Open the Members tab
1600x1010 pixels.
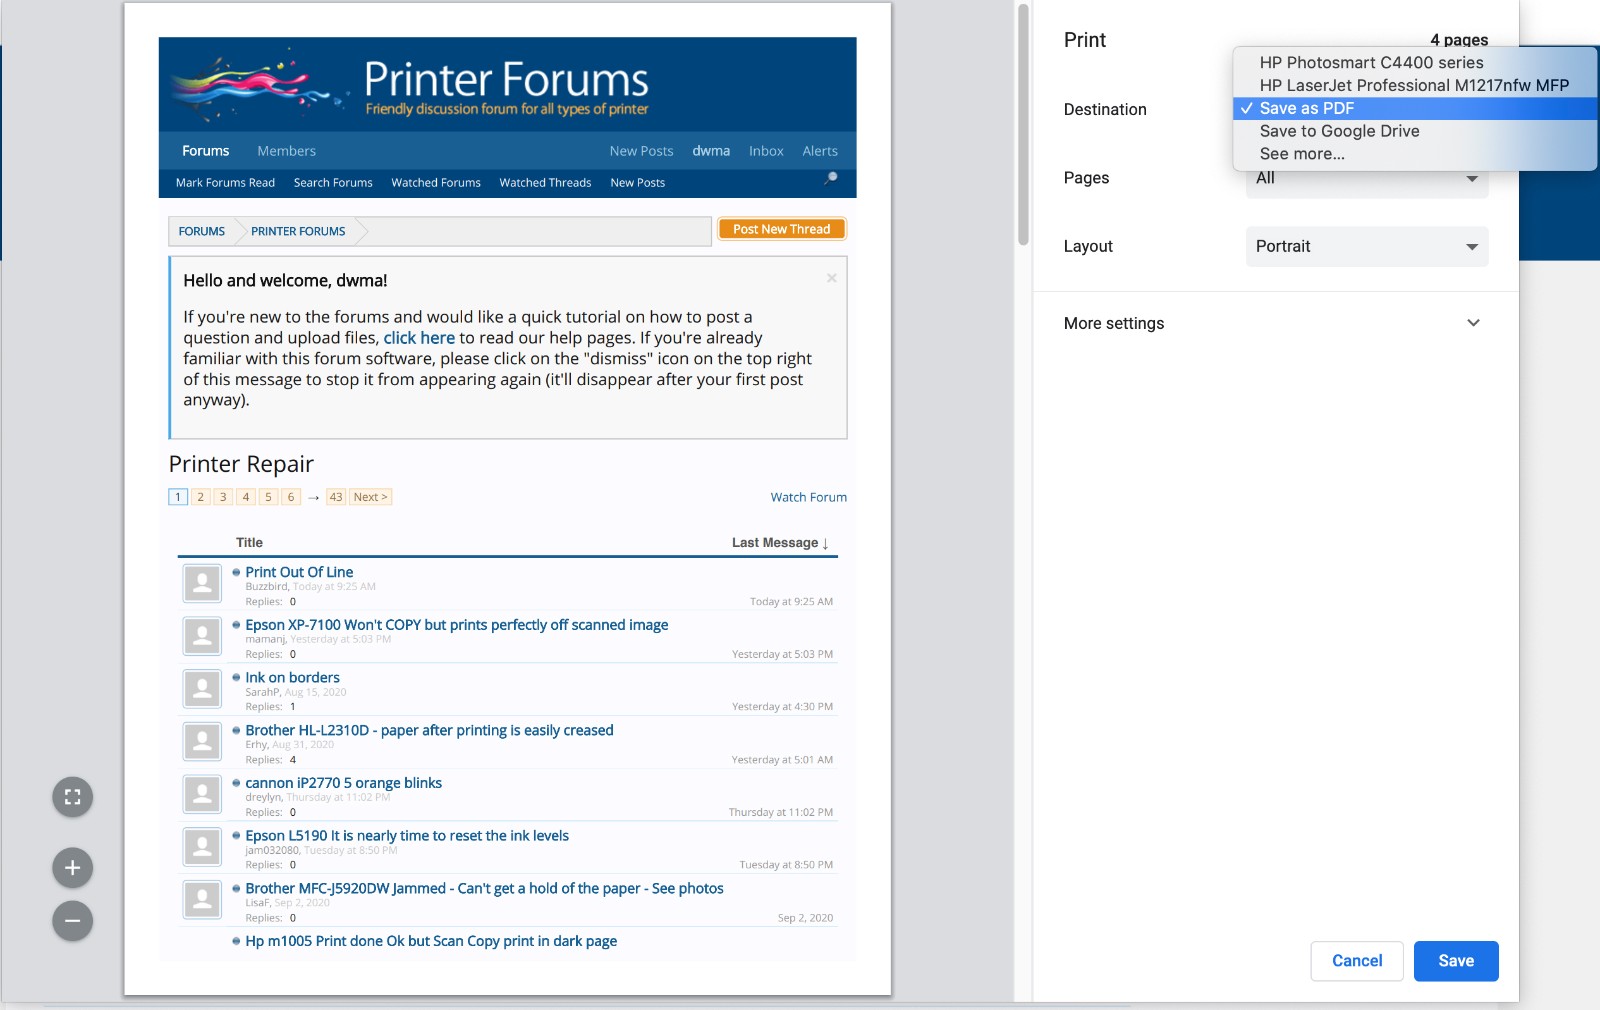coord(286,151)
